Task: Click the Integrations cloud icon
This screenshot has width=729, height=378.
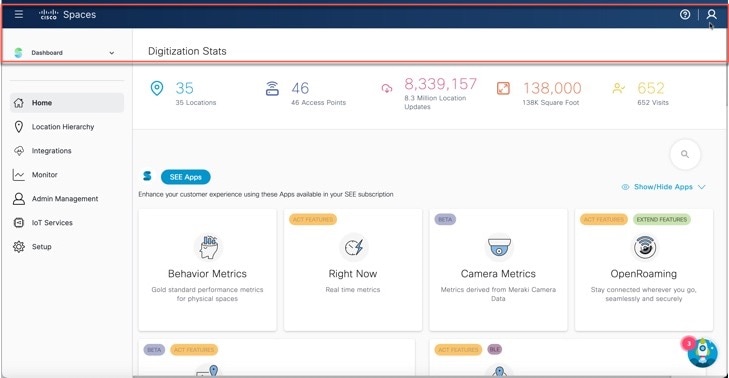Action: 19,151
